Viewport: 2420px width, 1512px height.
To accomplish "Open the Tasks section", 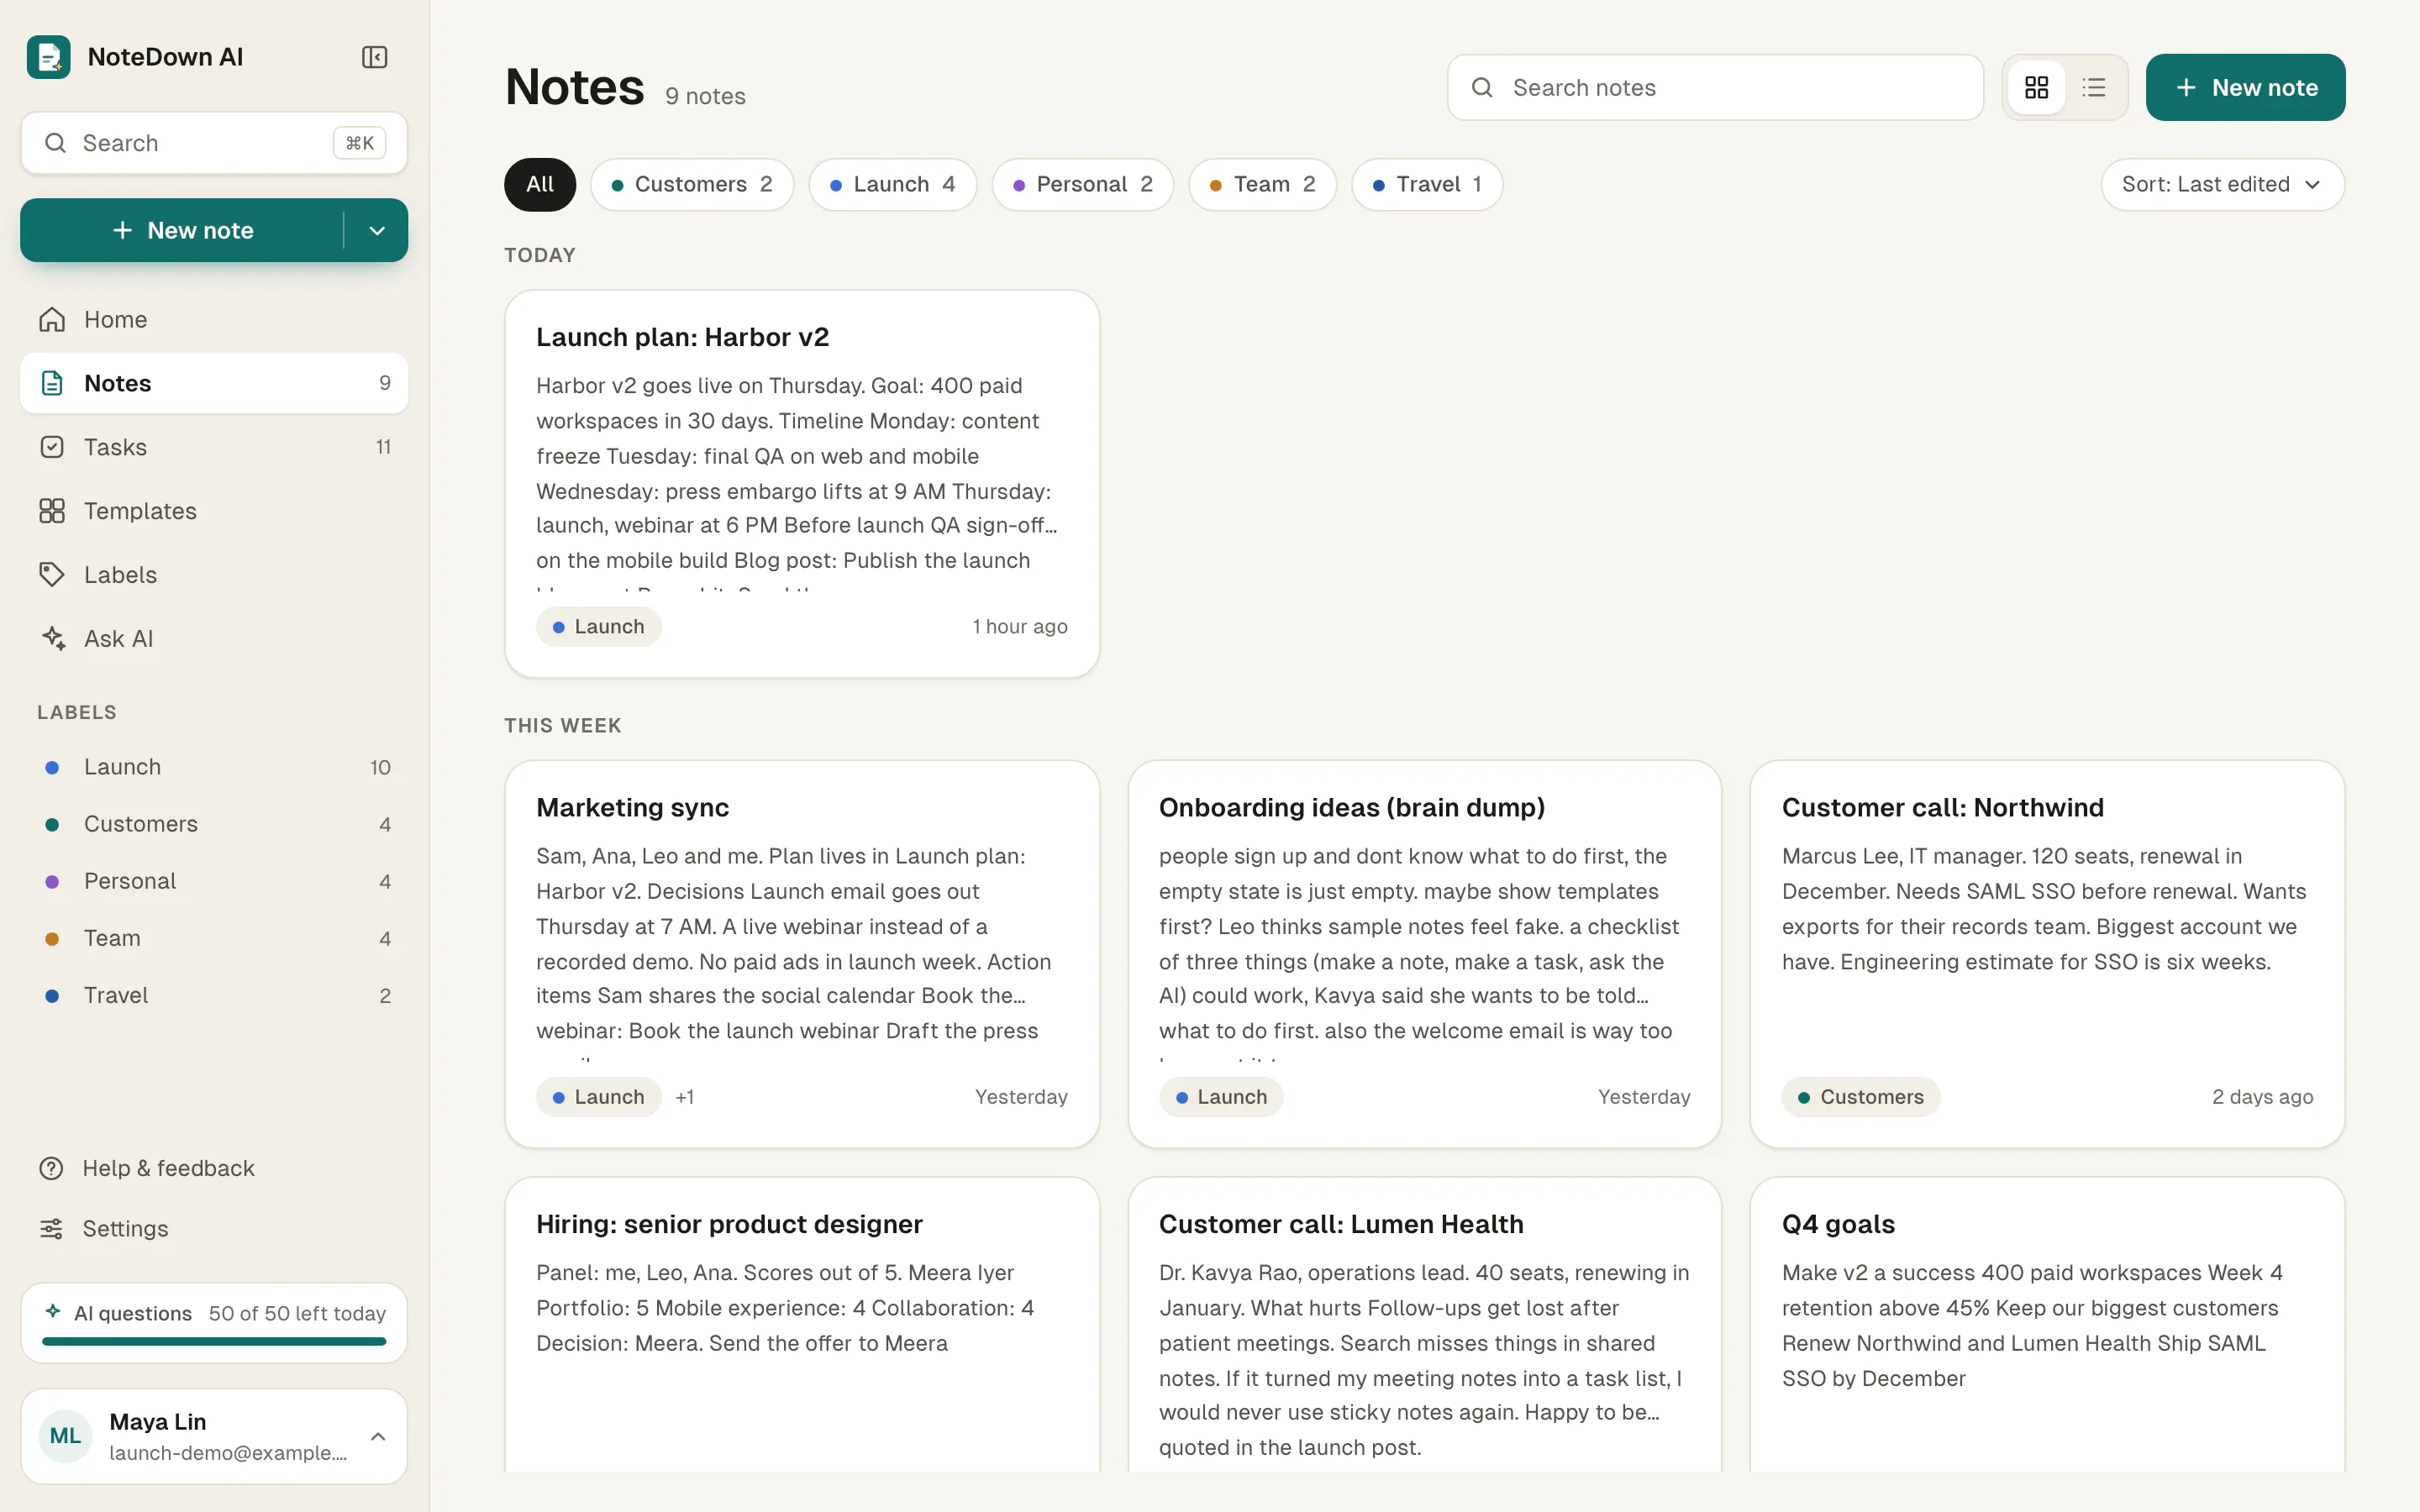I will 214,447.
